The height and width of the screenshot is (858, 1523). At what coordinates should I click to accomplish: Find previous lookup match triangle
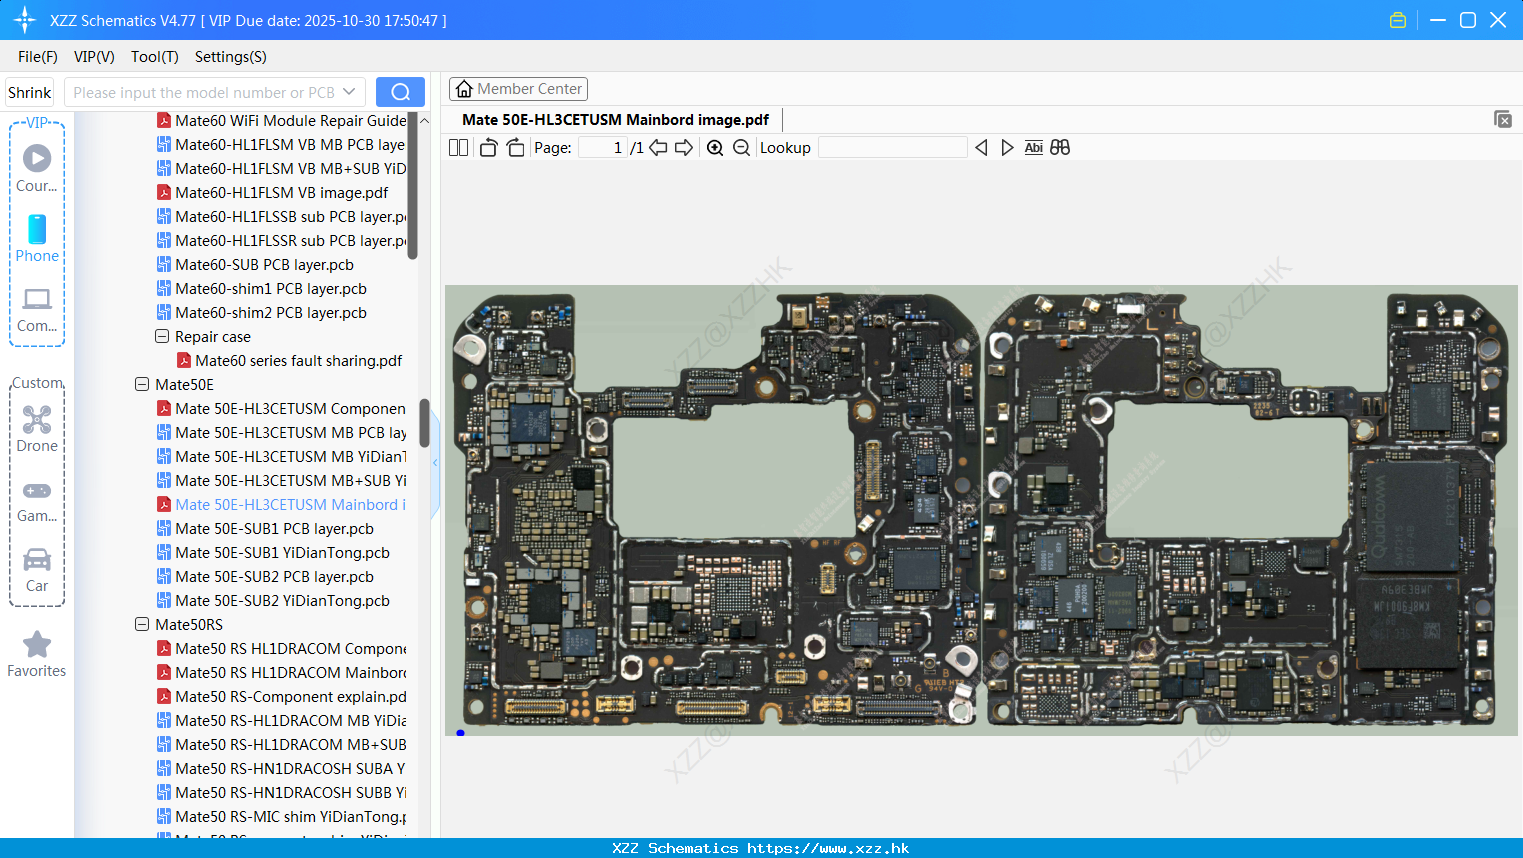tap(981, 148)
